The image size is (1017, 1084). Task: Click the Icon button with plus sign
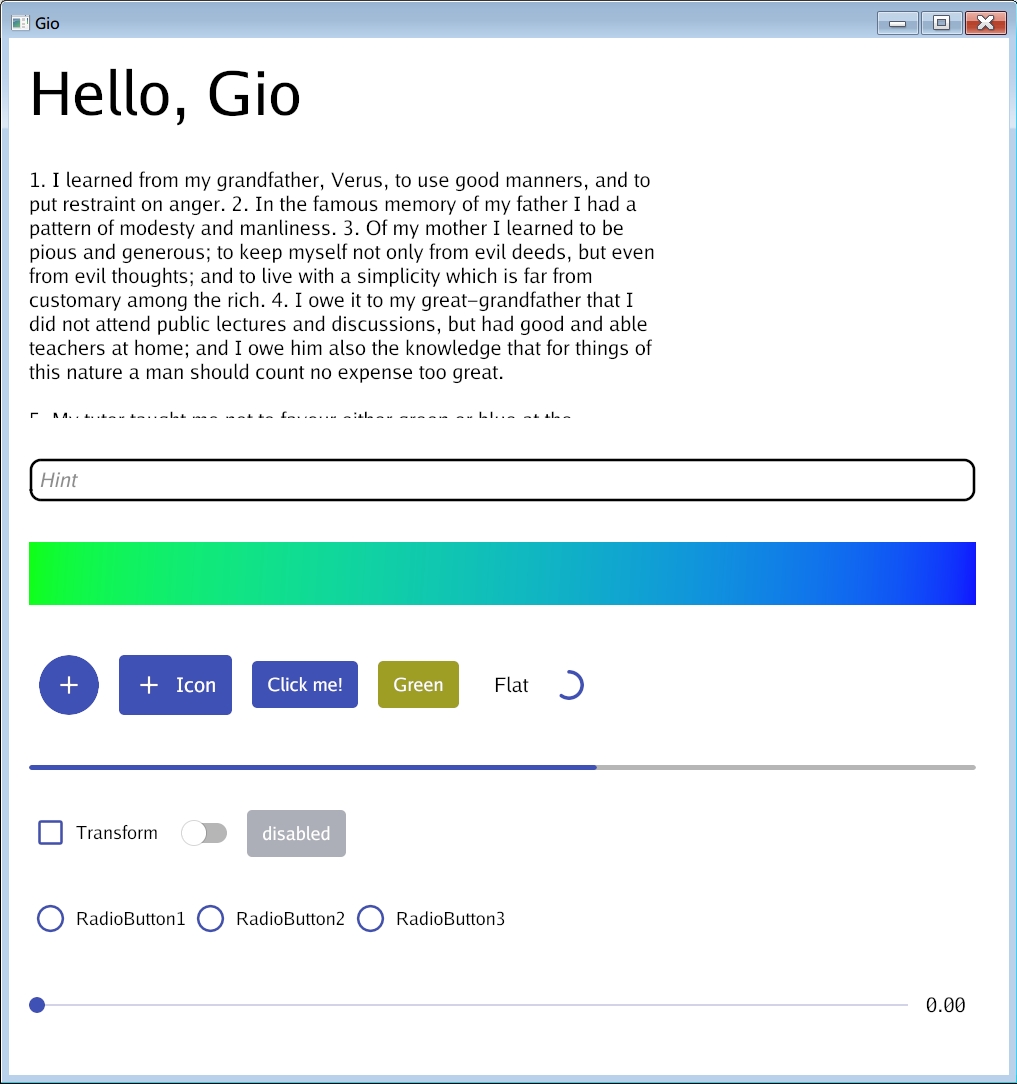coord(175,685)
